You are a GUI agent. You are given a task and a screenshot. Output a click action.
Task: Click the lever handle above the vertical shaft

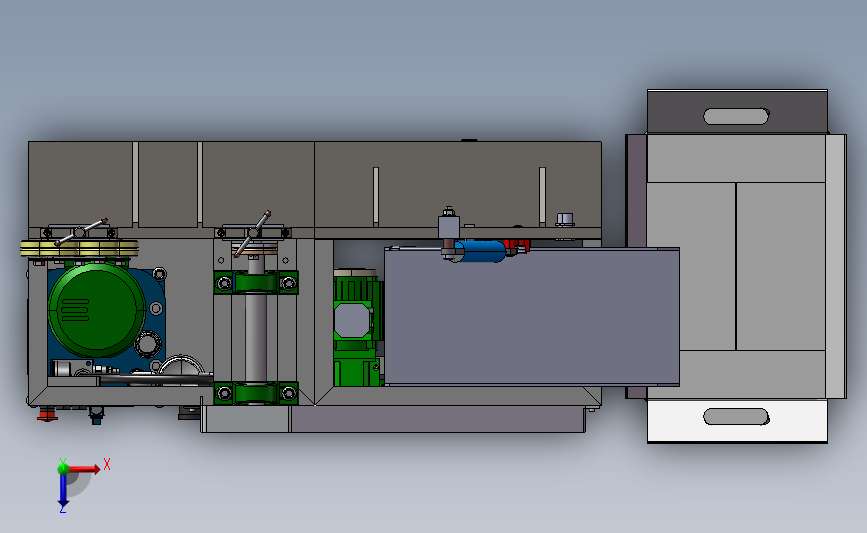click(x=252, y=233)
